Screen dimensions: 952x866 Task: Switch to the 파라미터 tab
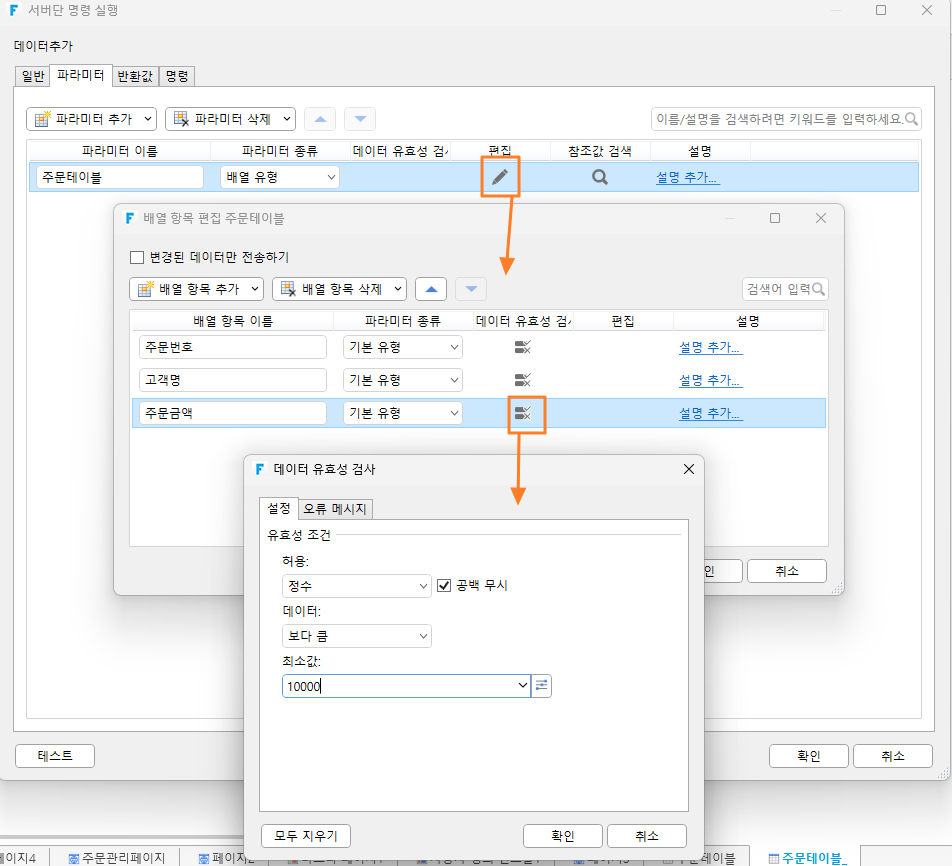pyautogui.click(x=81, y=75)
